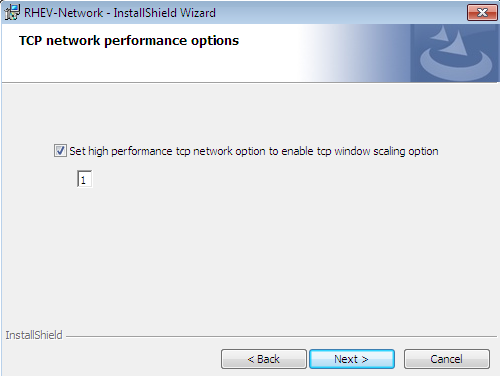
Task: Click the InstallShield label near the bottom
Action: point(34,335)
